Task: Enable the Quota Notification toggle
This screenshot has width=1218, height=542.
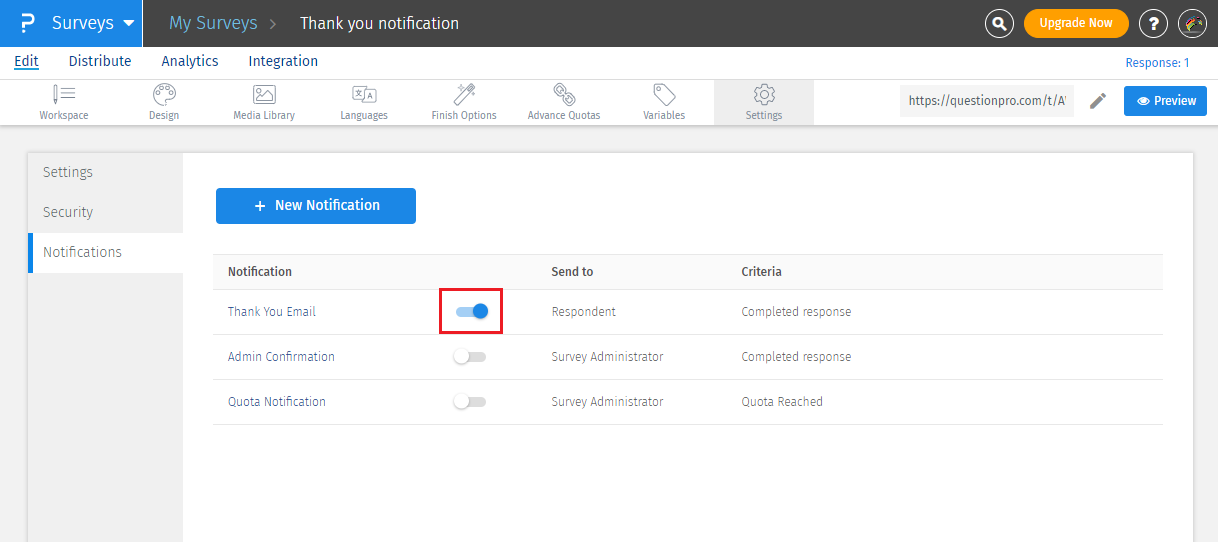Action: (x=469, y=402)
